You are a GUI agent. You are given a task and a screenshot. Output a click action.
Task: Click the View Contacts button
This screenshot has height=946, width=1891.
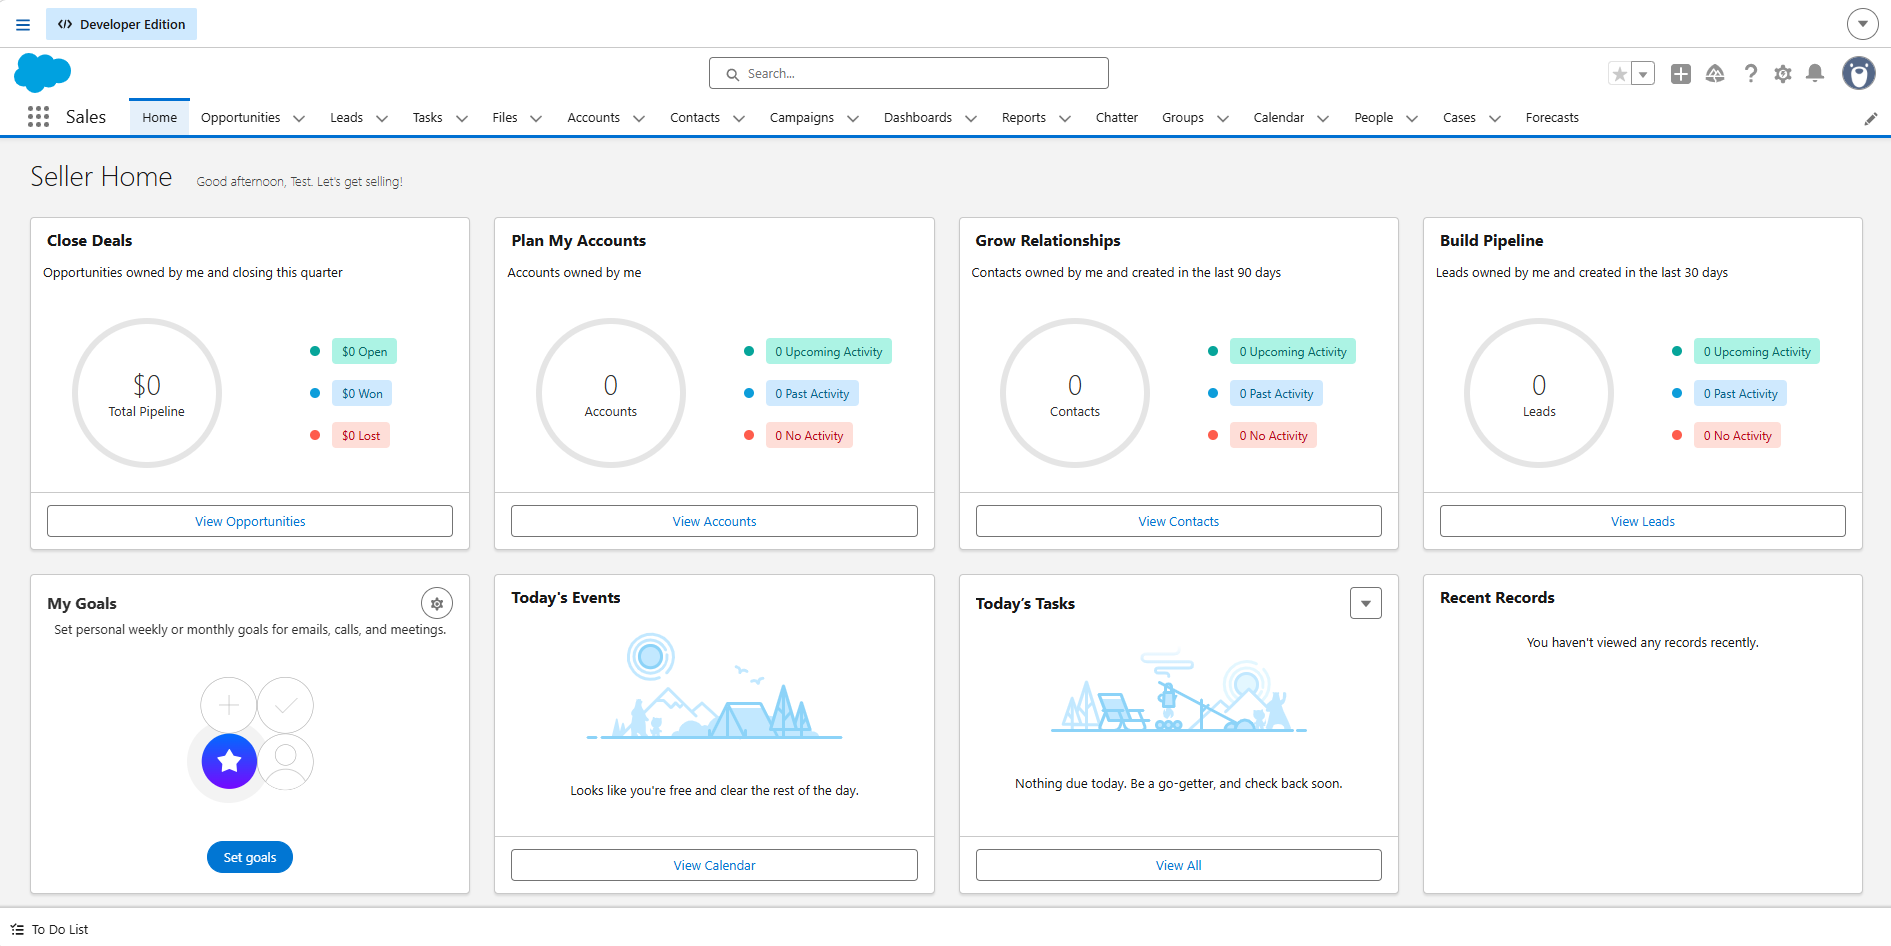coord(1179,521)
